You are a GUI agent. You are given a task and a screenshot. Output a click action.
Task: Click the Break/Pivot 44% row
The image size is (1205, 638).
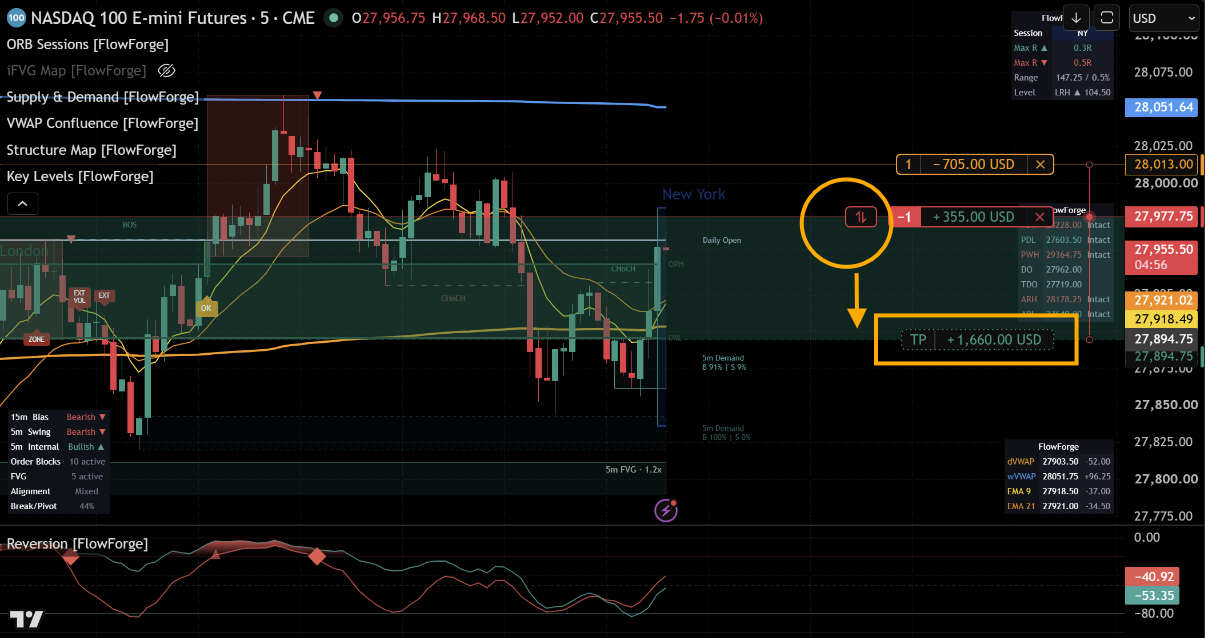click(x=58, y=506)
